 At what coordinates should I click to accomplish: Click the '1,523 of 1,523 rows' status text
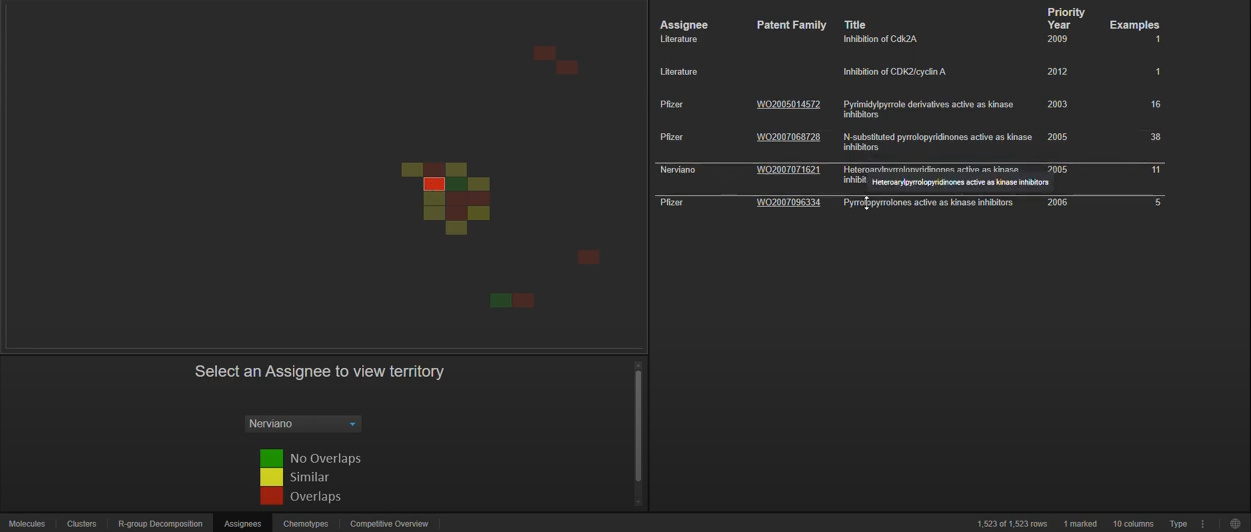point(1012,524)
